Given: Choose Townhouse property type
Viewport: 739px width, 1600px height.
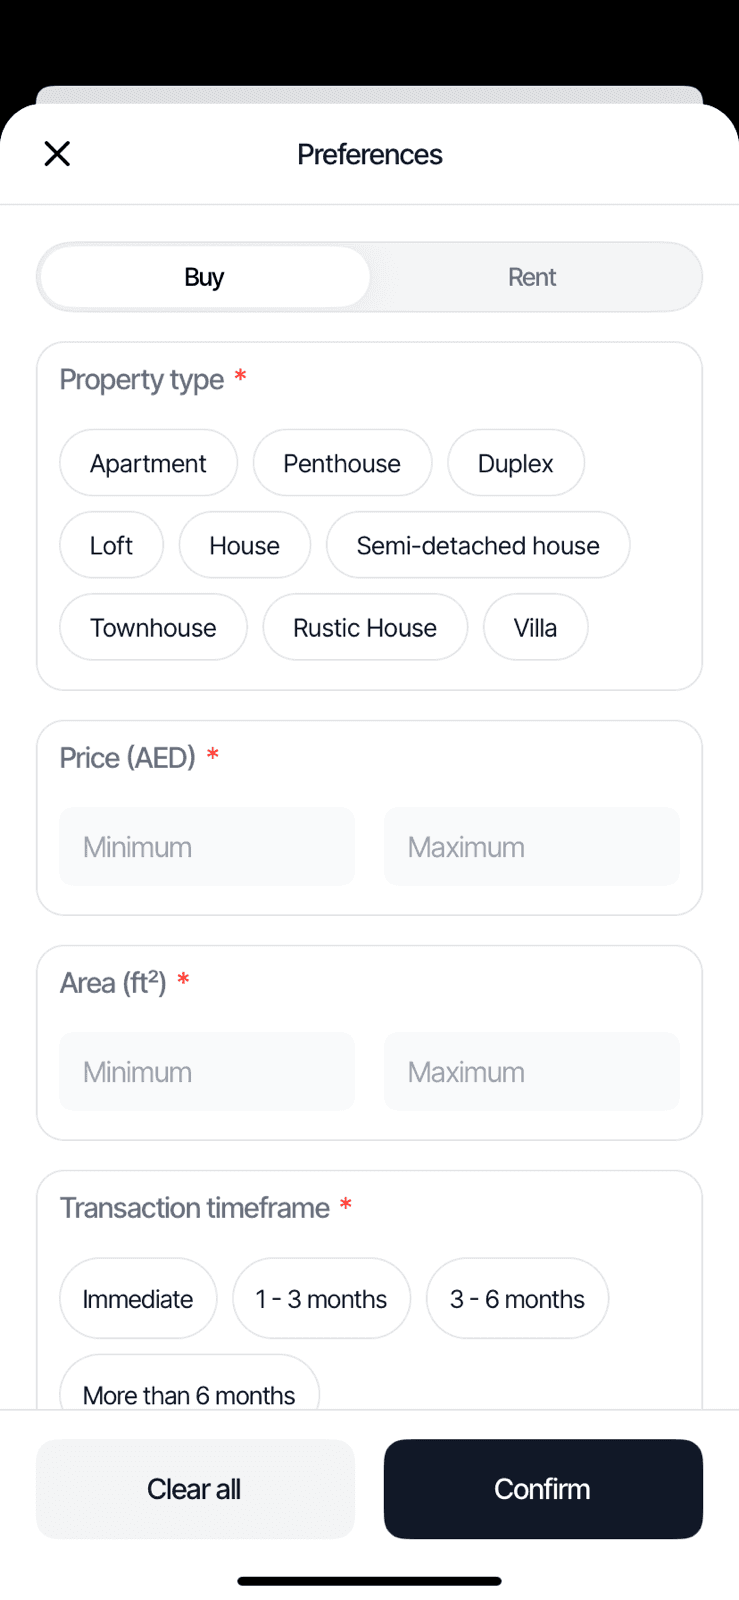Looking at the screenshot, I should (153, 627).
